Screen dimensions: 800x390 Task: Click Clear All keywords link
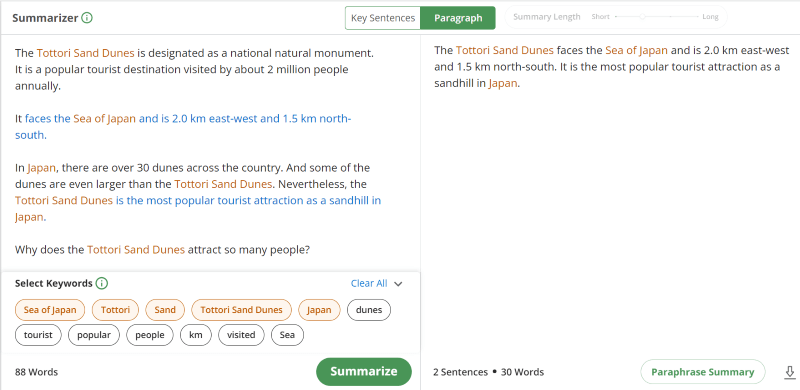point(369,283)
